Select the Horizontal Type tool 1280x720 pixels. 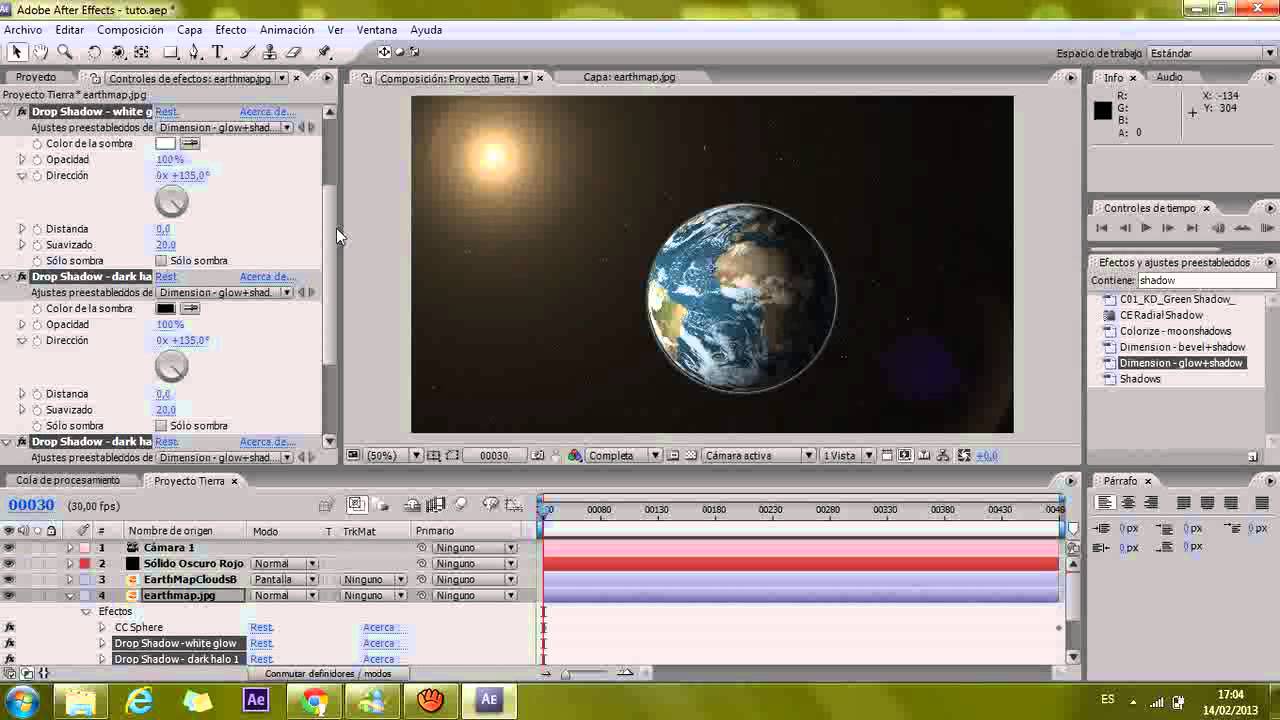[x=218, y=52]
